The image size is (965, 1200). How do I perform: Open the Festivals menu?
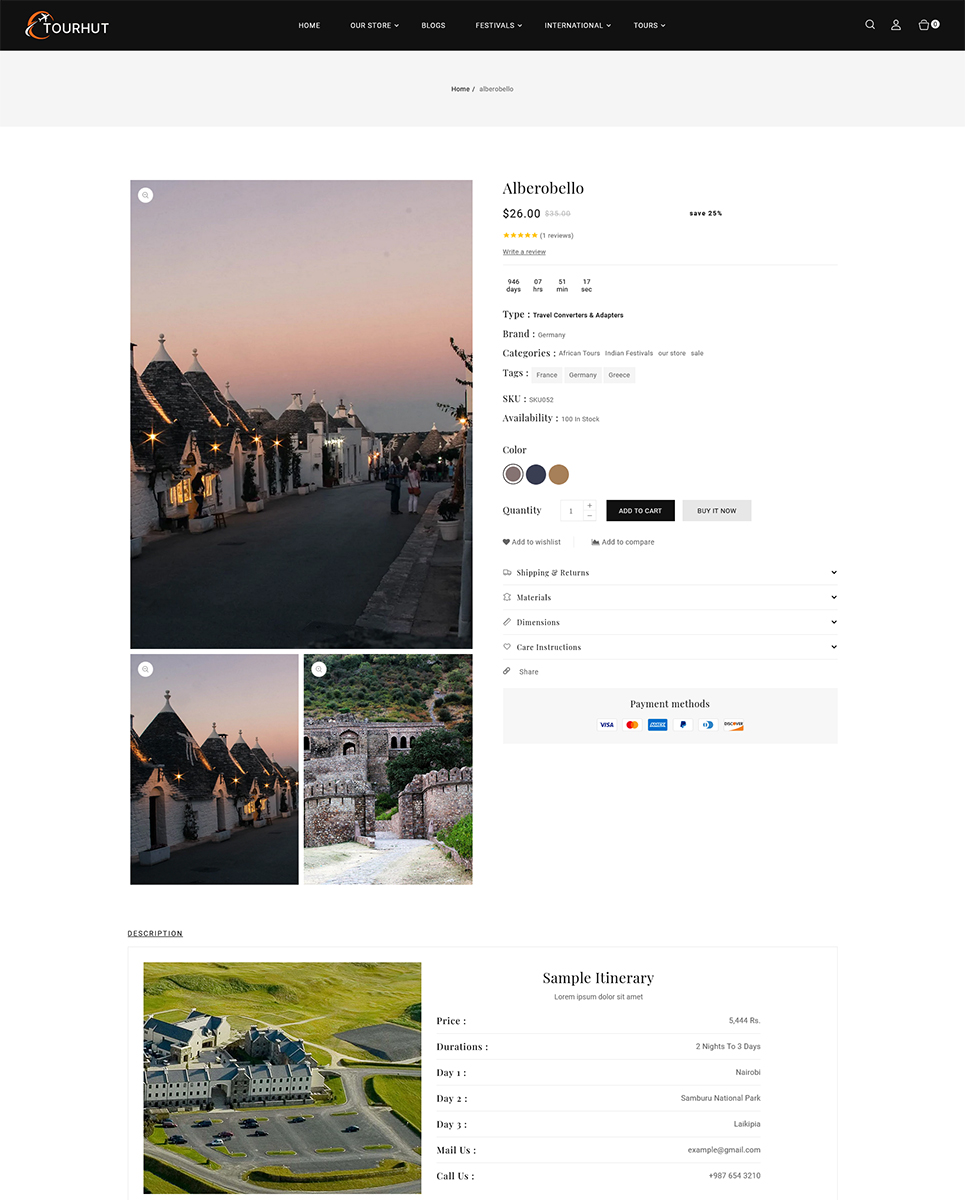498,25
